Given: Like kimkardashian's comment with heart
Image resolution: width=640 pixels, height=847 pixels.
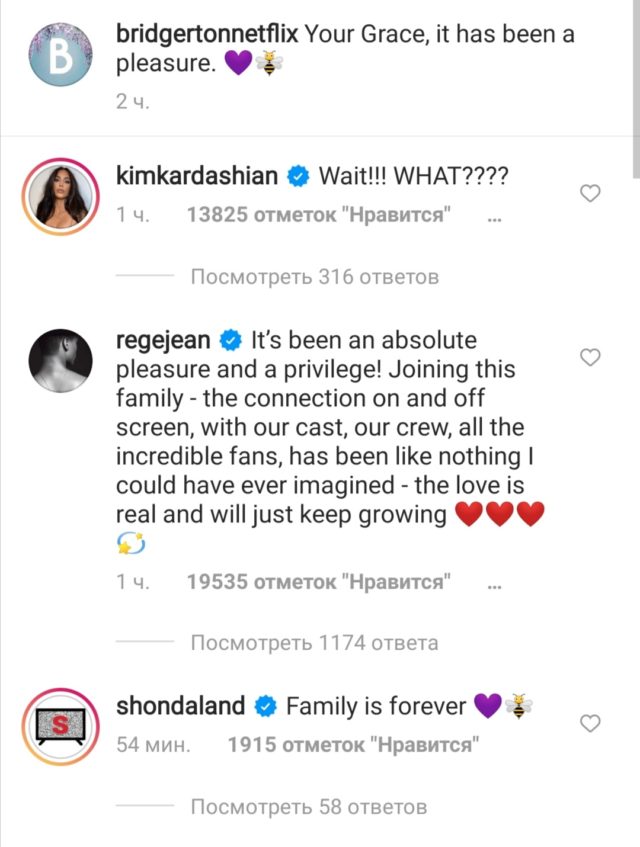Looking at the screenshot, I should click(x=591, y=194).
